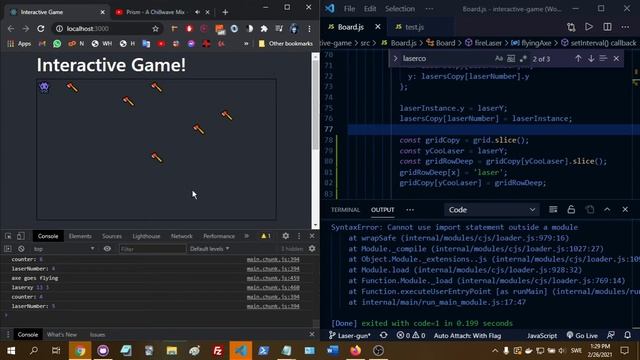Mute the YouTube tab audio icon
Screen dimensions: 640x360
198,12
